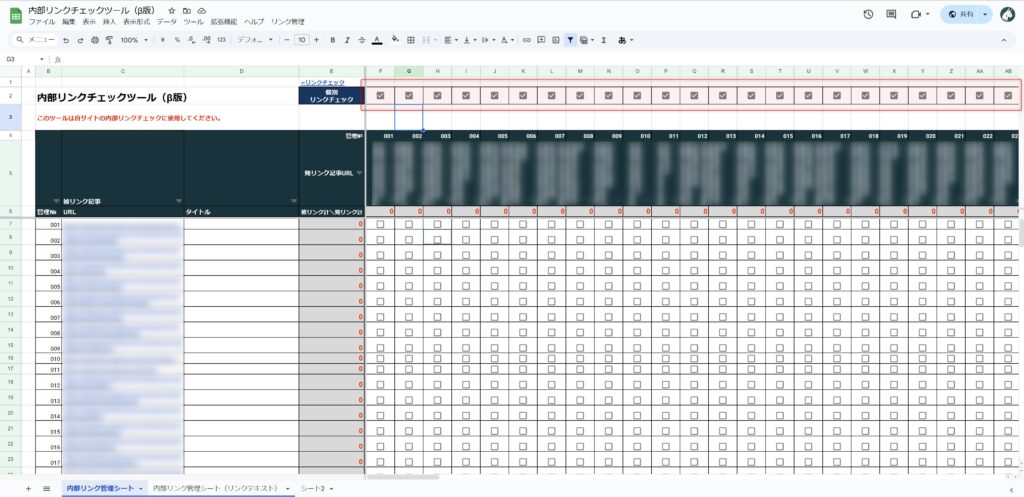
Task: Check the row 001 checkbox under column 001
Action: tap(380, 225)
